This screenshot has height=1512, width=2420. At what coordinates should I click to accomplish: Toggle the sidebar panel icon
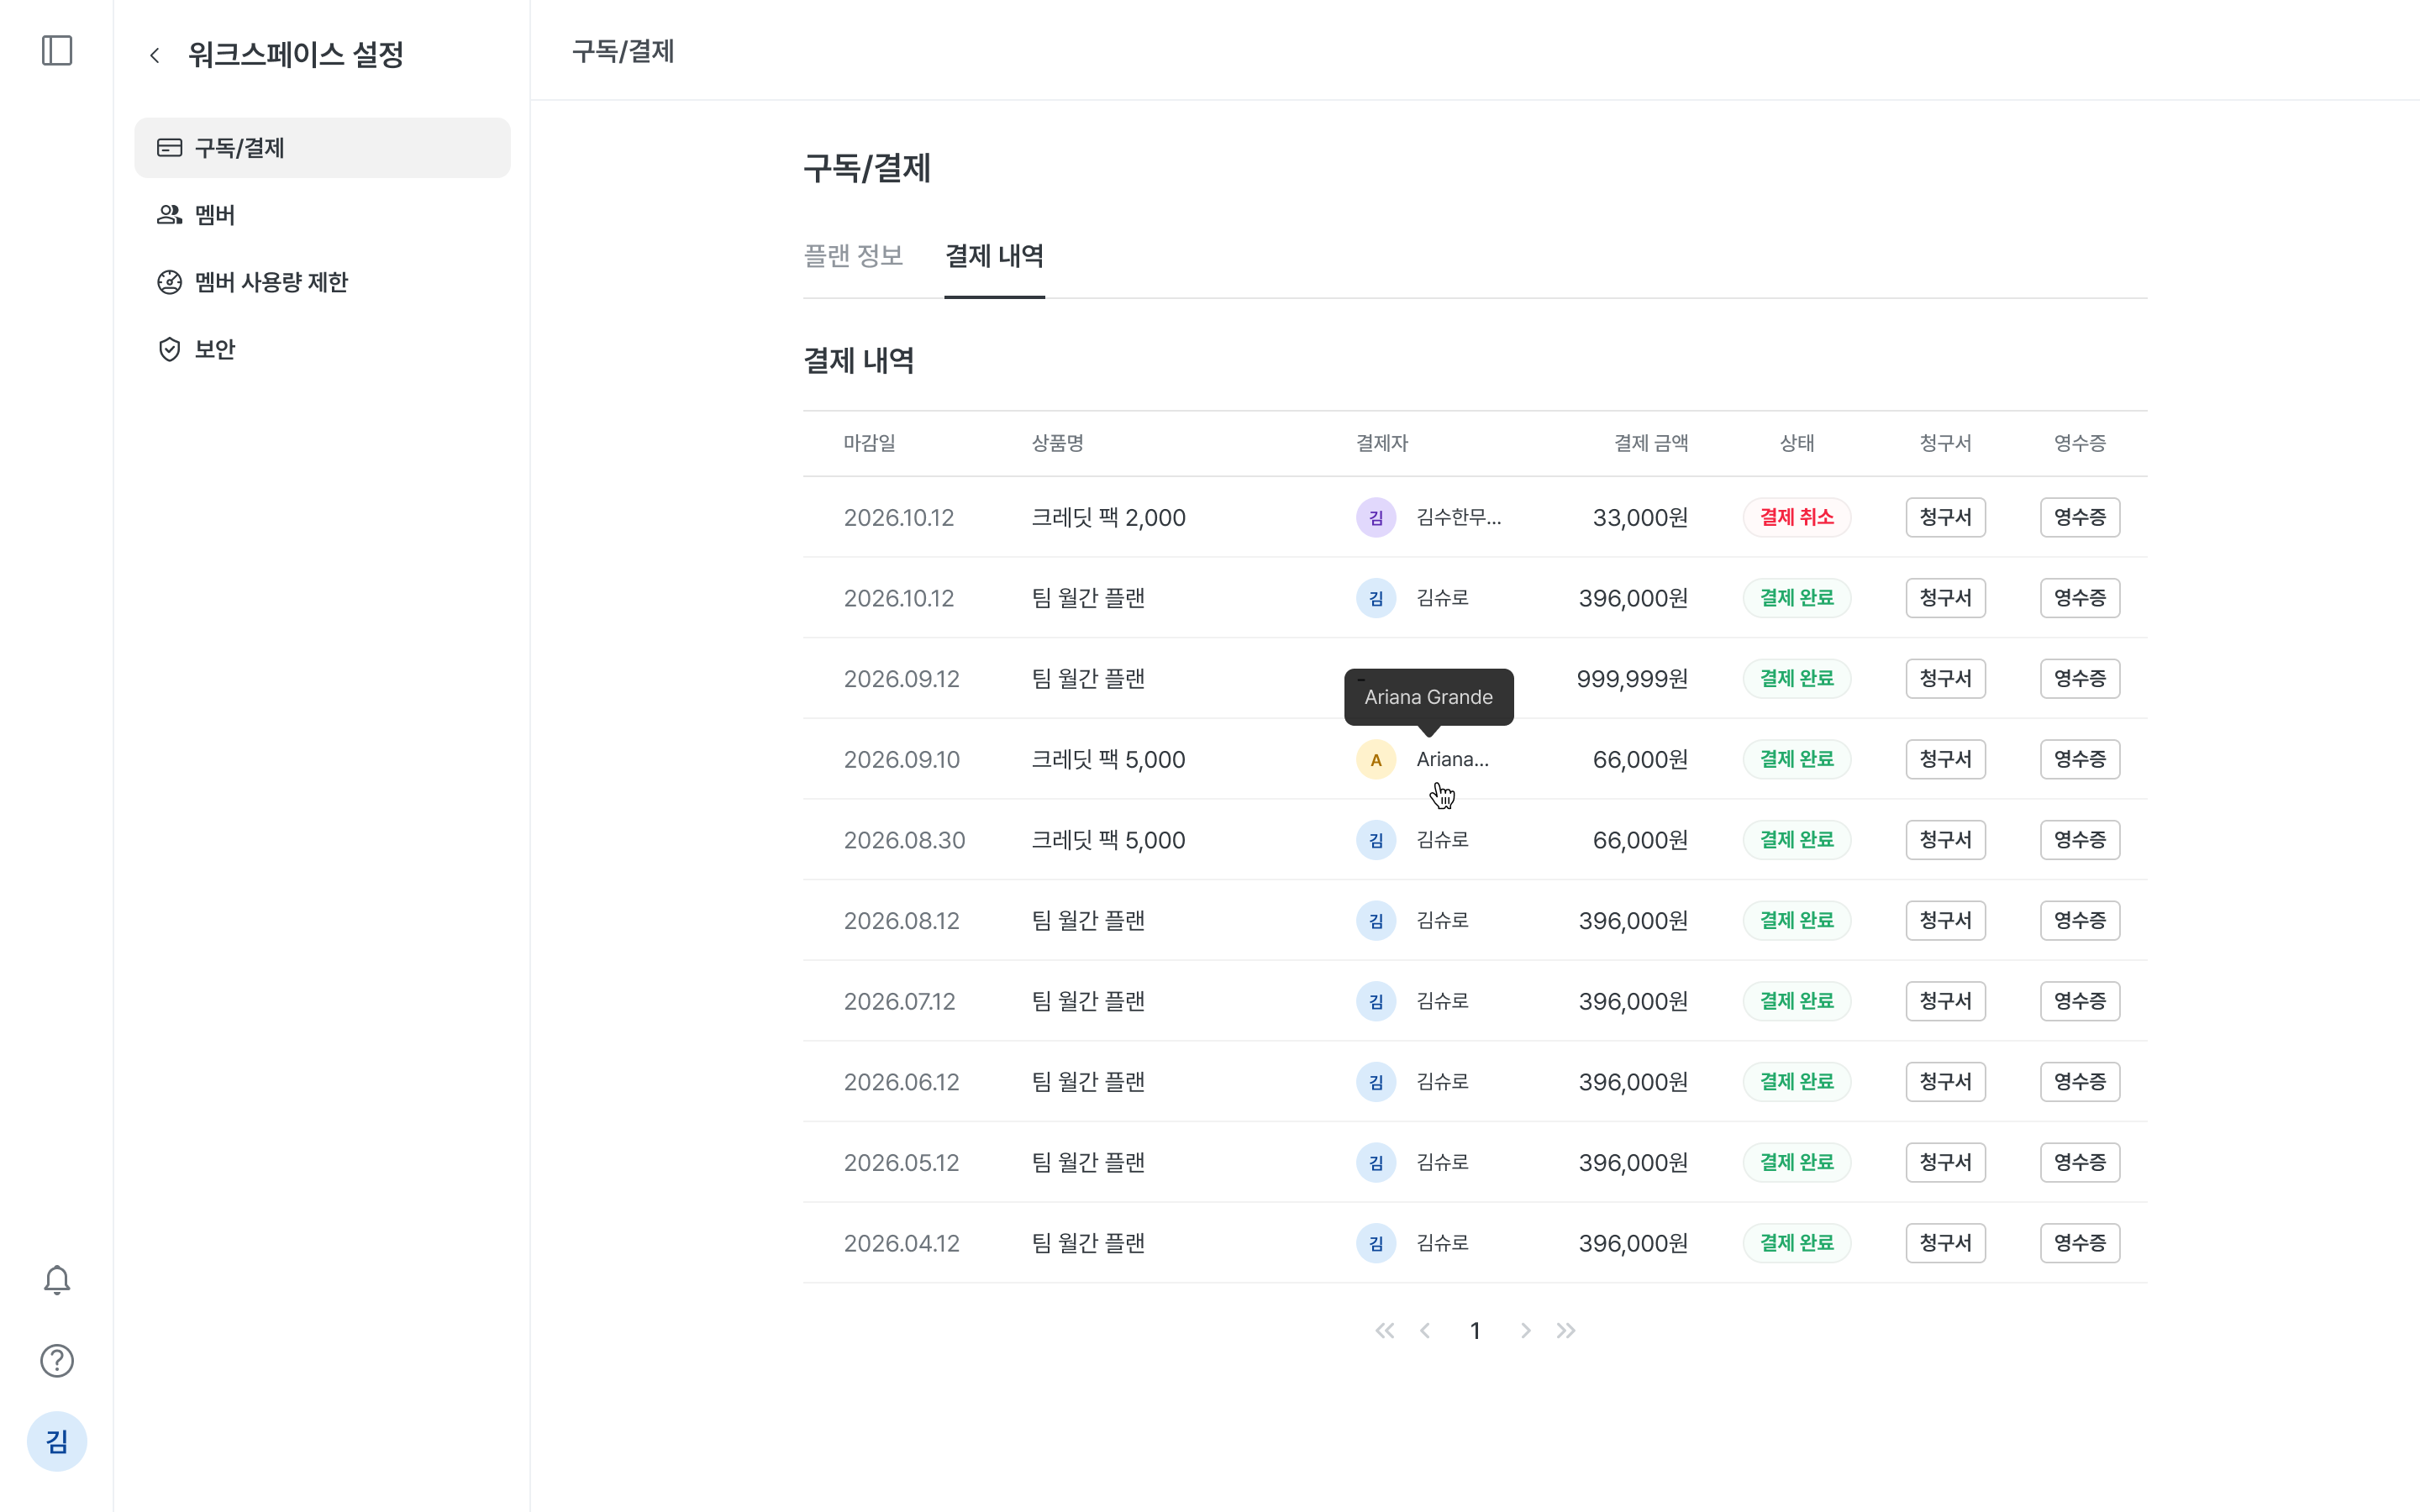coord(57,50)
